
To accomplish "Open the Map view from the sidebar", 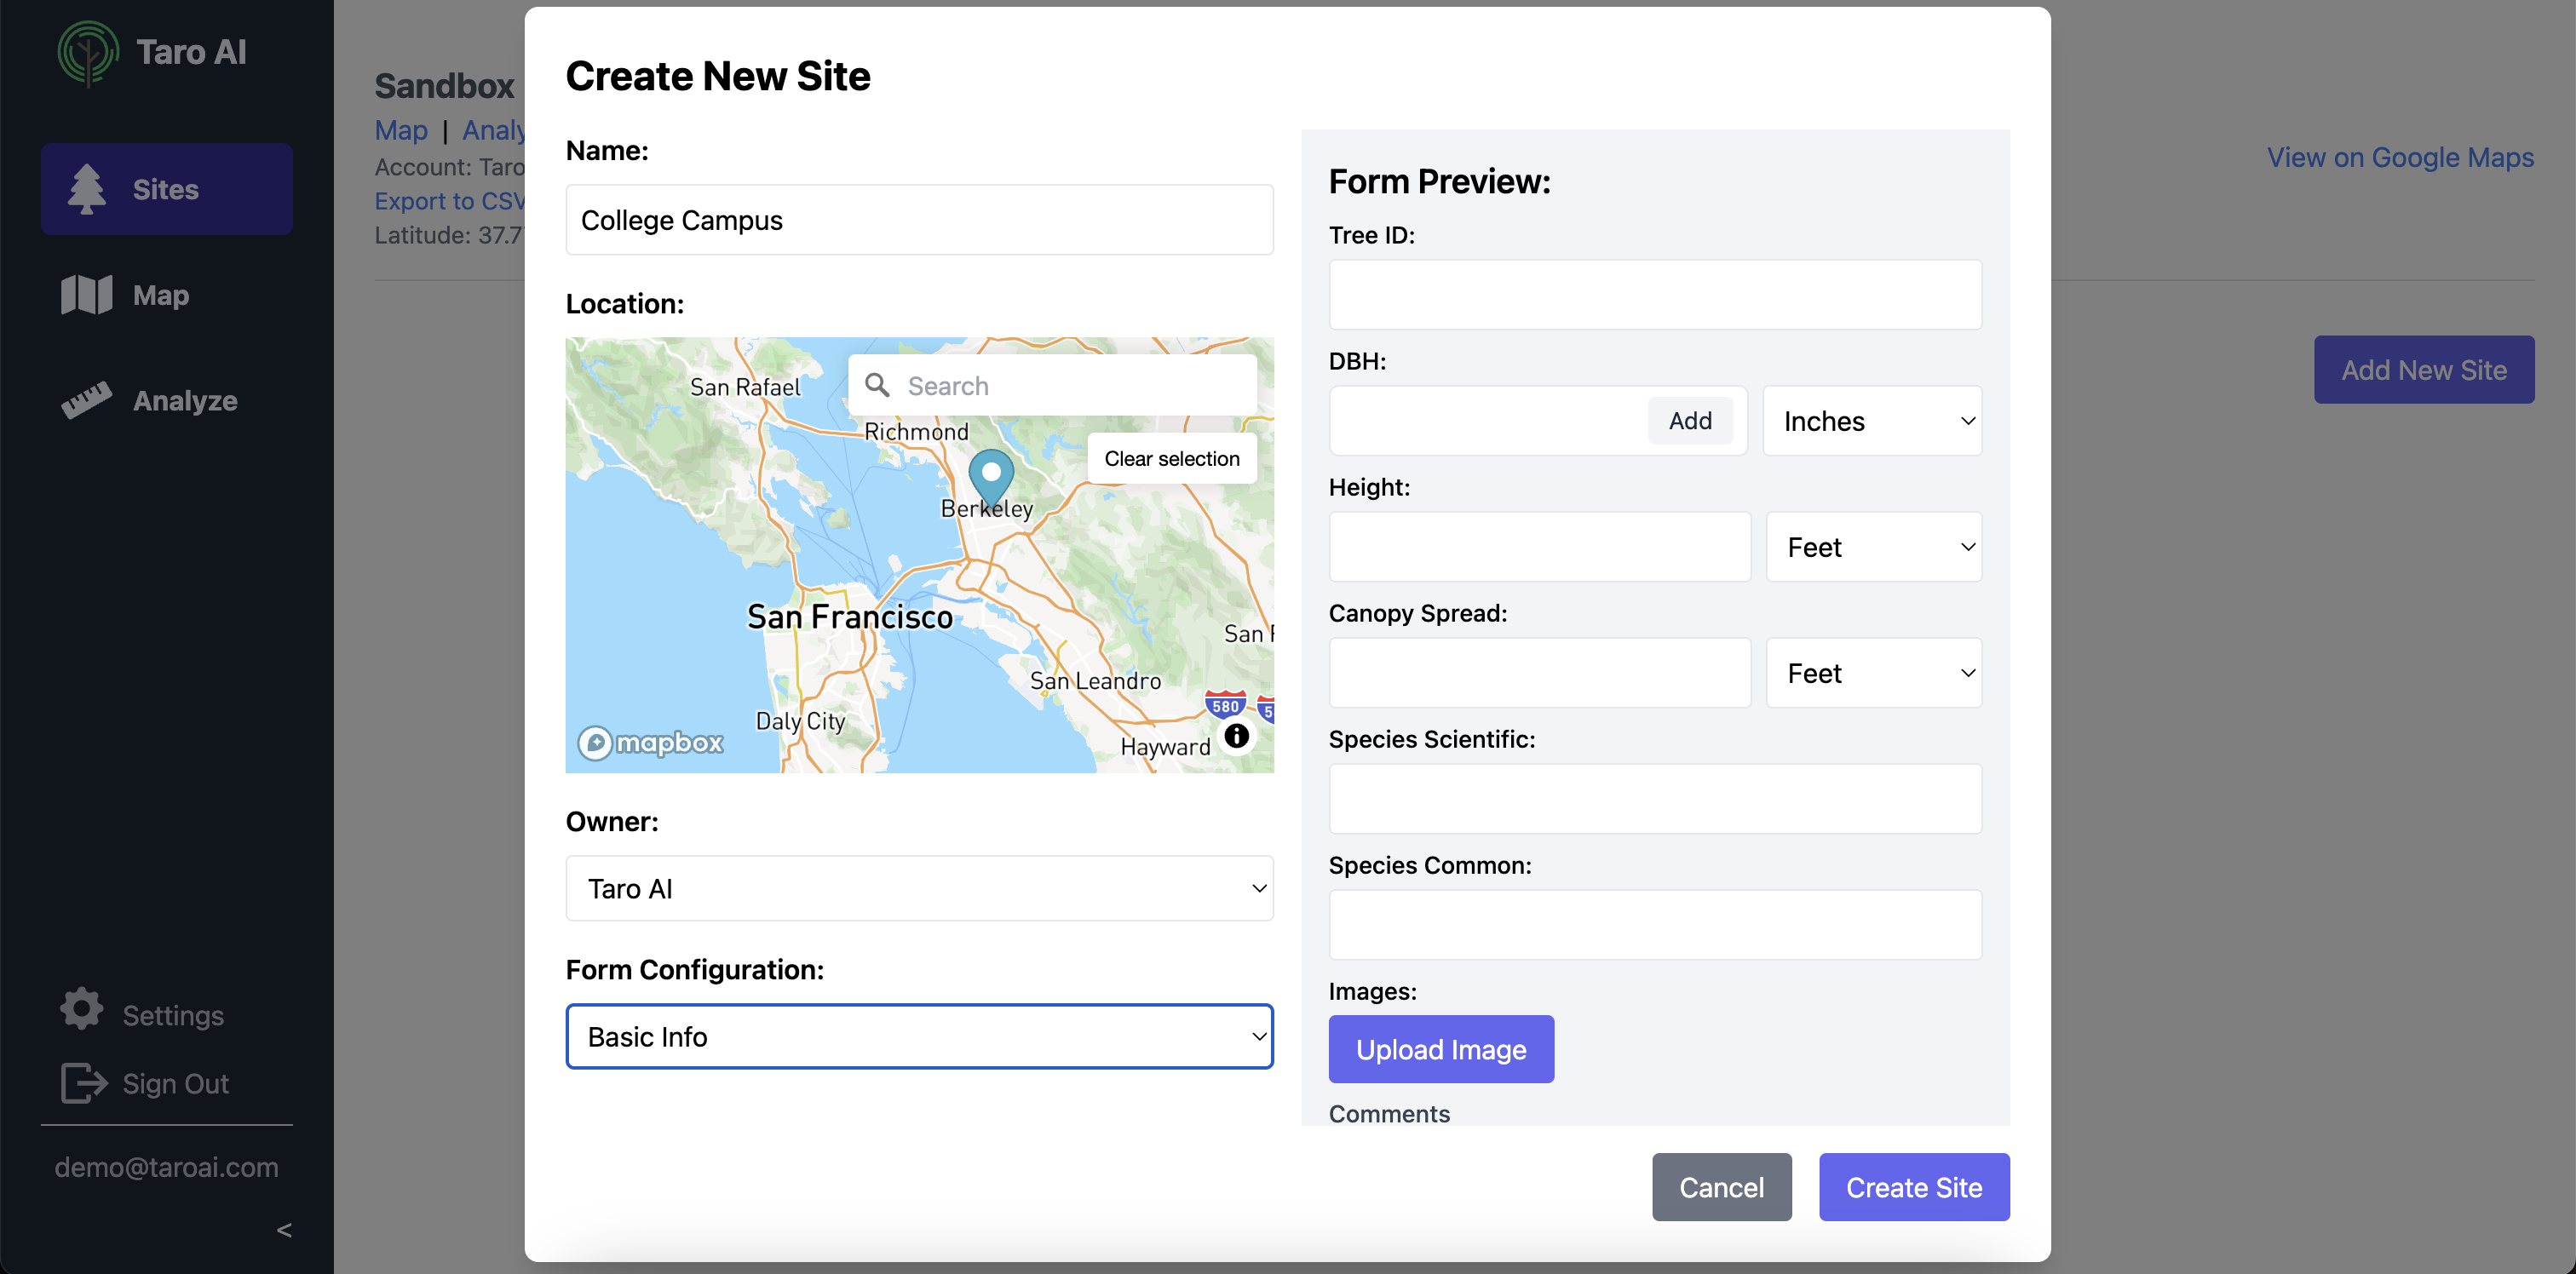I will pyautogui.click(x=86, y=294).
